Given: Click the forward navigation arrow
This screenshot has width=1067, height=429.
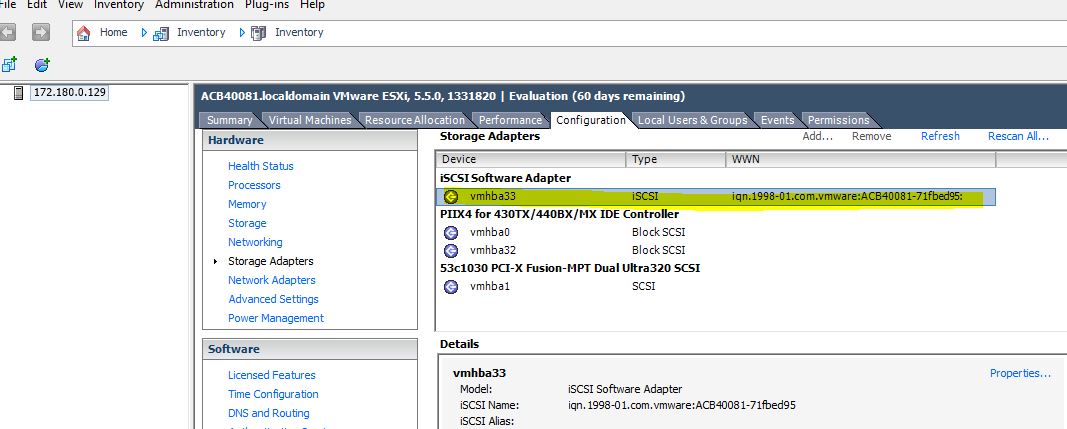Looking at the screenshot, I should click(41, 32).
